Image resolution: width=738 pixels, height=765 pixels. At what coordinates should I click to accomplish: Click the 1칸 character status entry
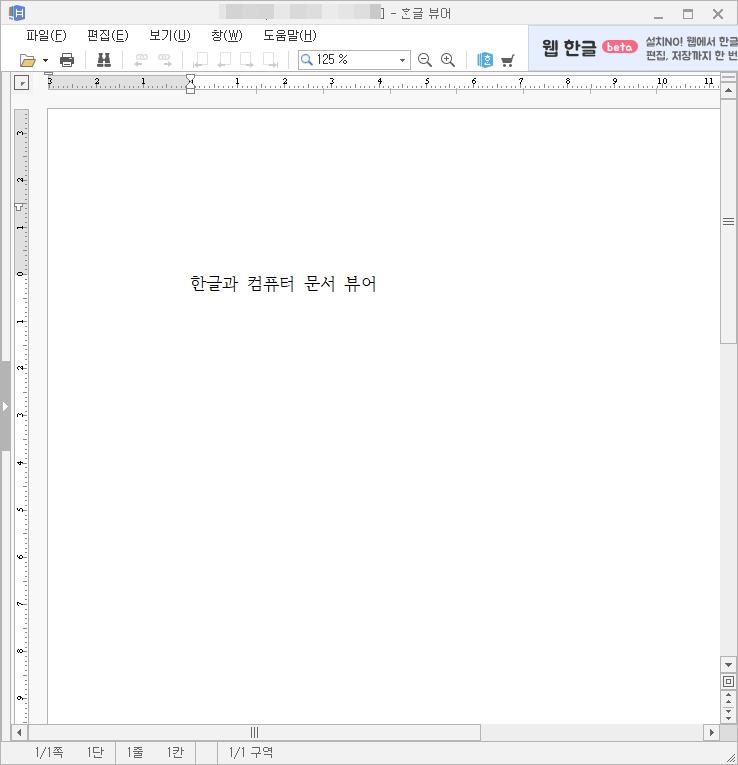point(175,752)
